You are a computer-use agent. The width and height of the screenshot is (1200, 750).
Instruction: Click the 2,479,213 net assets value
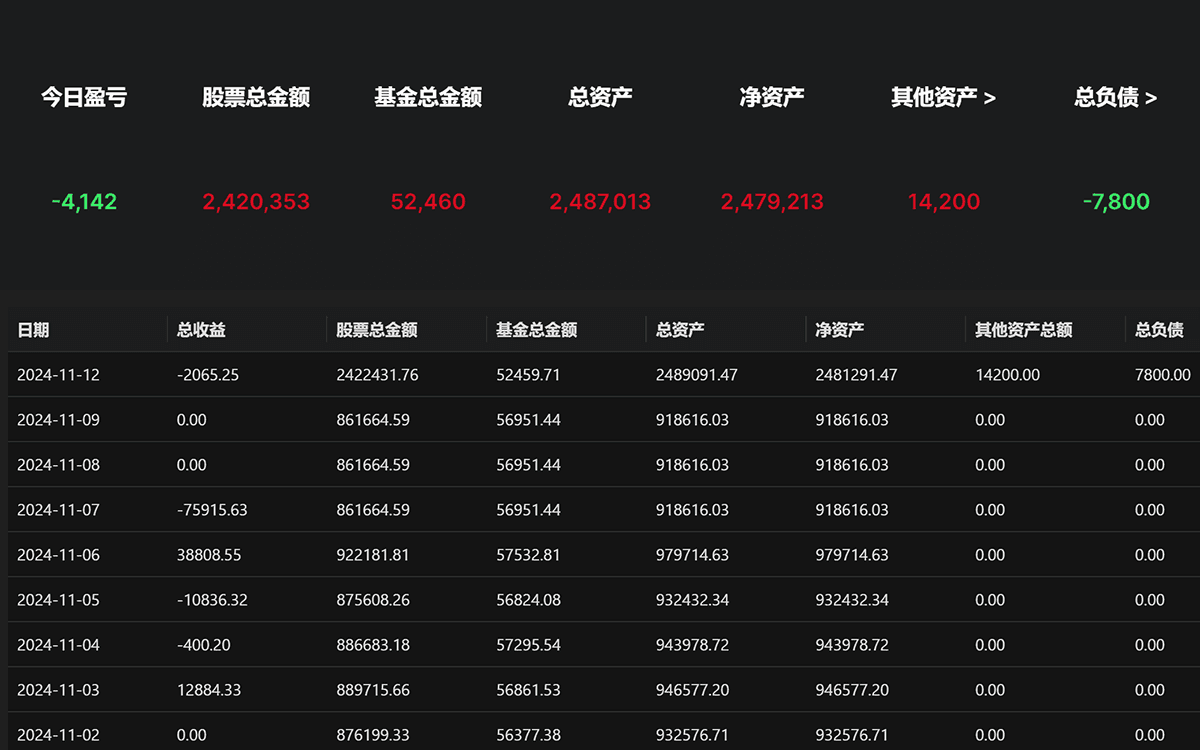tap(772, 202)
